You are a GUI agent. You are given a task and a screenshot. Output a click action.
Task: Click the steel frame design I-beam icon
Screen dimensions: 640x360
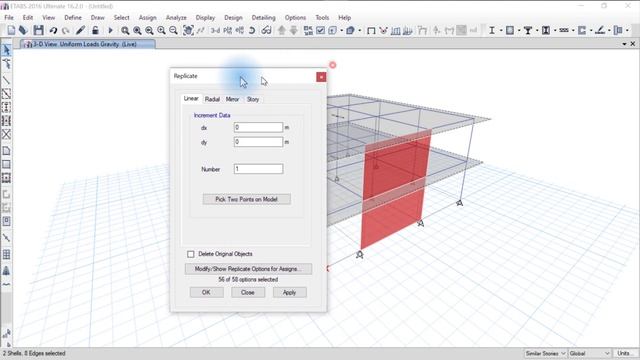(x=492, y=30)
